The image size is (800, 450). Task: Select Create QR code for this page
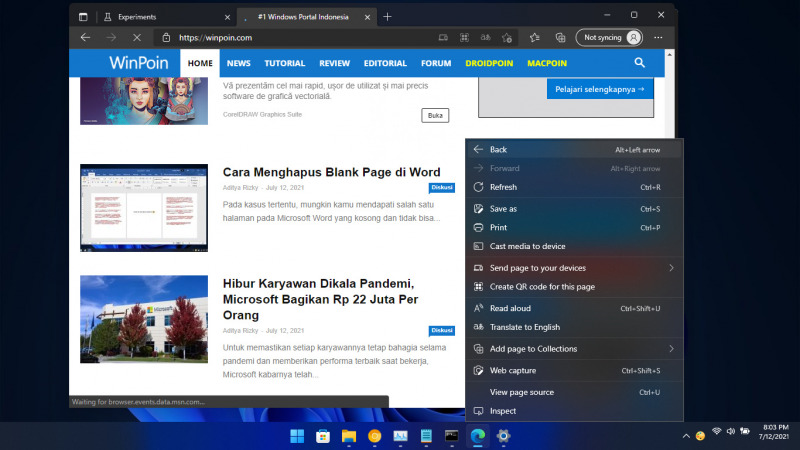tap(574, 287)
